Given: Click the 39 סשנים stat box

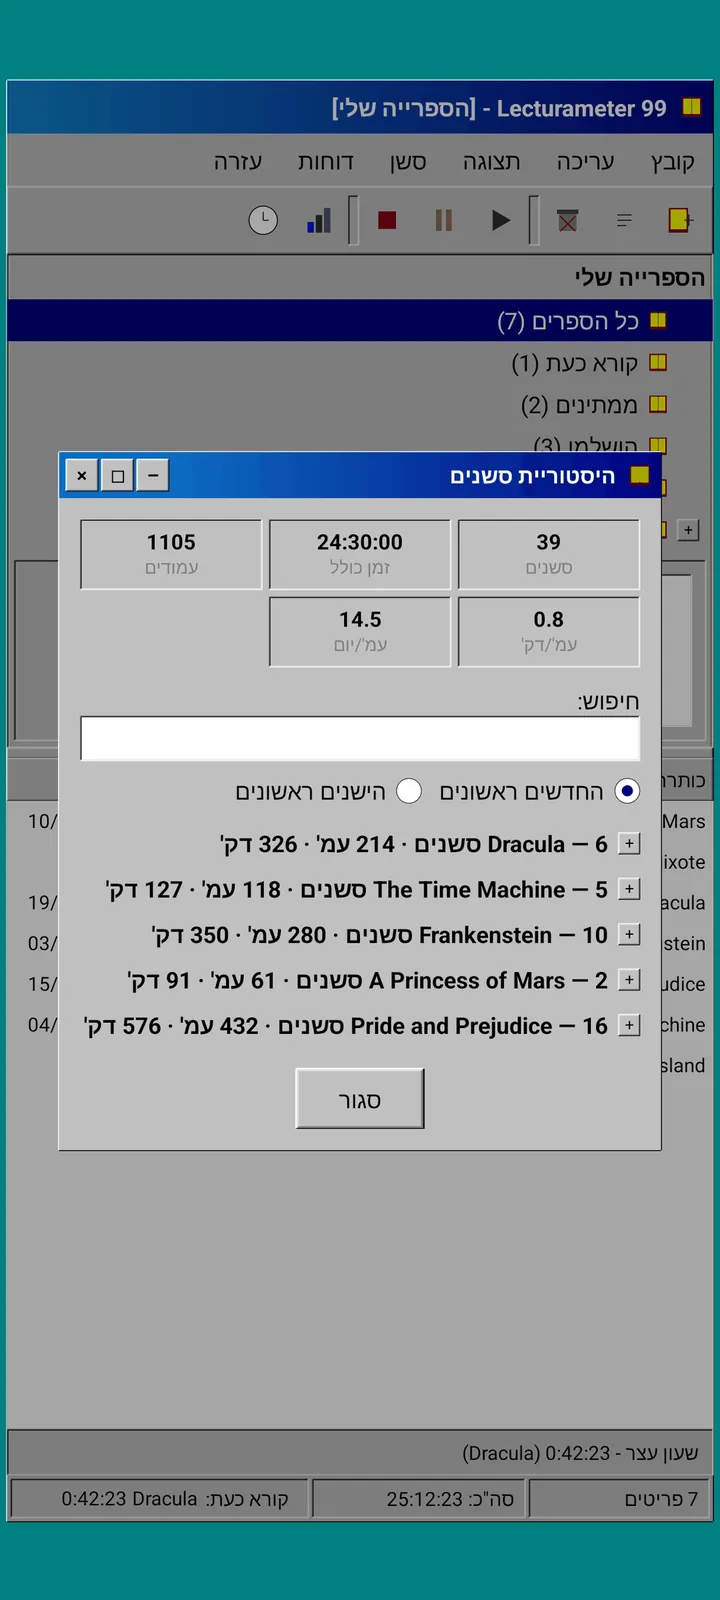Looking at the screenshot, I should point(549,554).
